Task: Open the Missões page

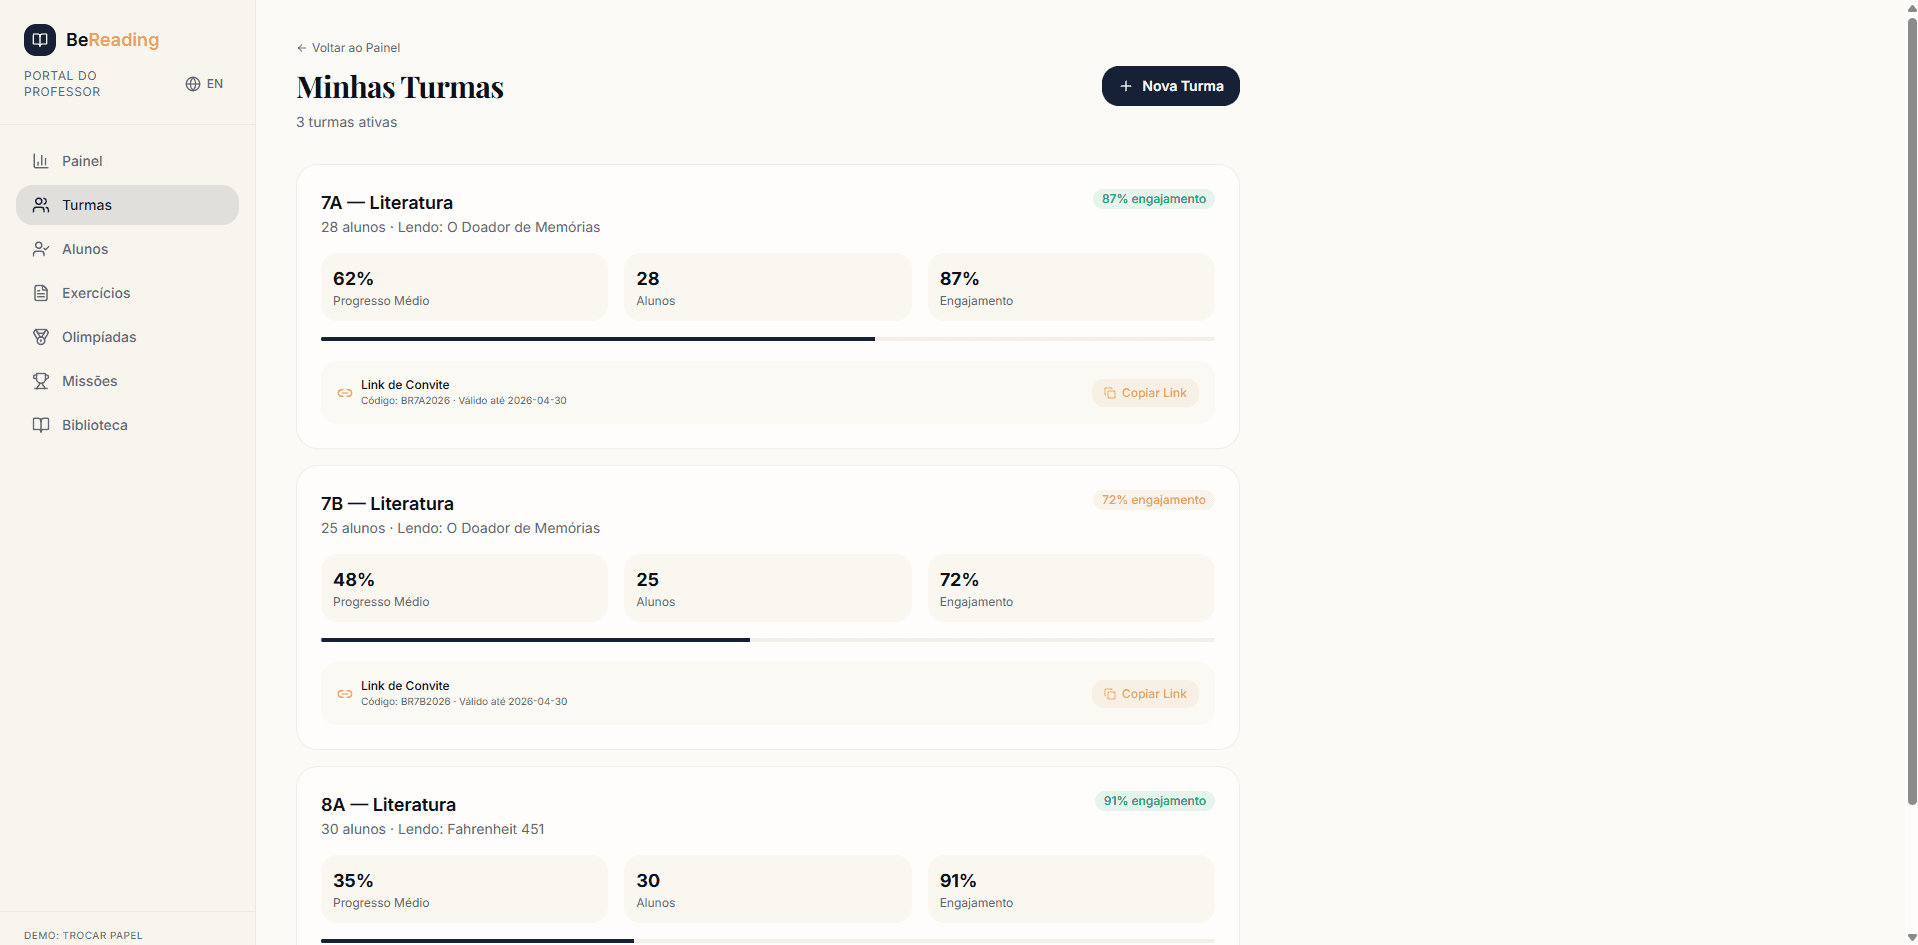Action: point(127,381)
